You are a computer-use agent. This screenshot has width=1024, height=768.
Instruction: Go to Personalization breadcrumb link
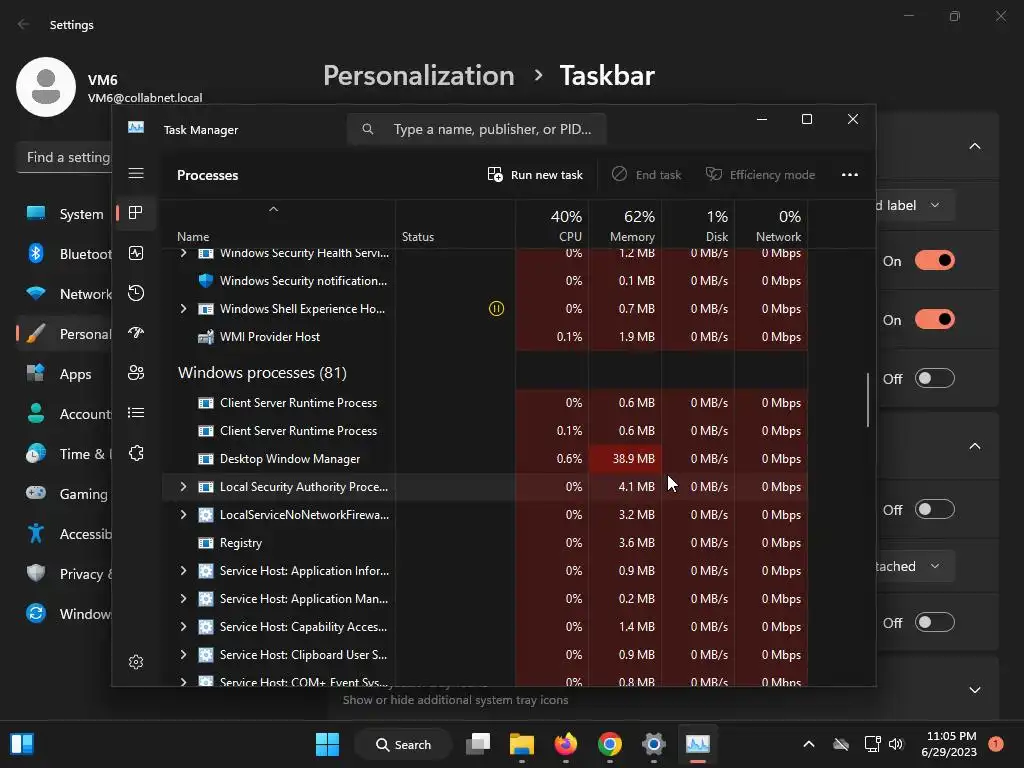419,76
